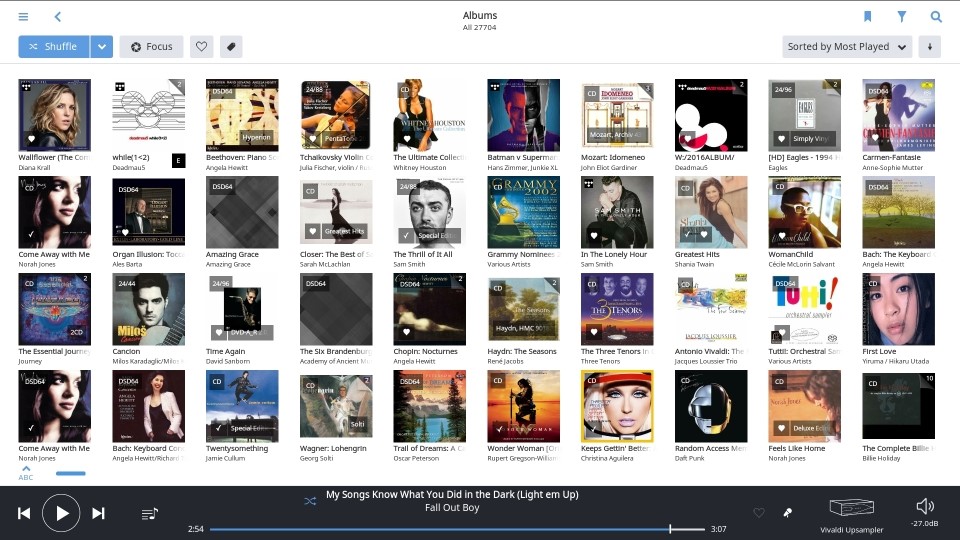The width and height of the screenshot is (960, 540).
Task: Go back using the left arrow
Action: click(58, 17)
